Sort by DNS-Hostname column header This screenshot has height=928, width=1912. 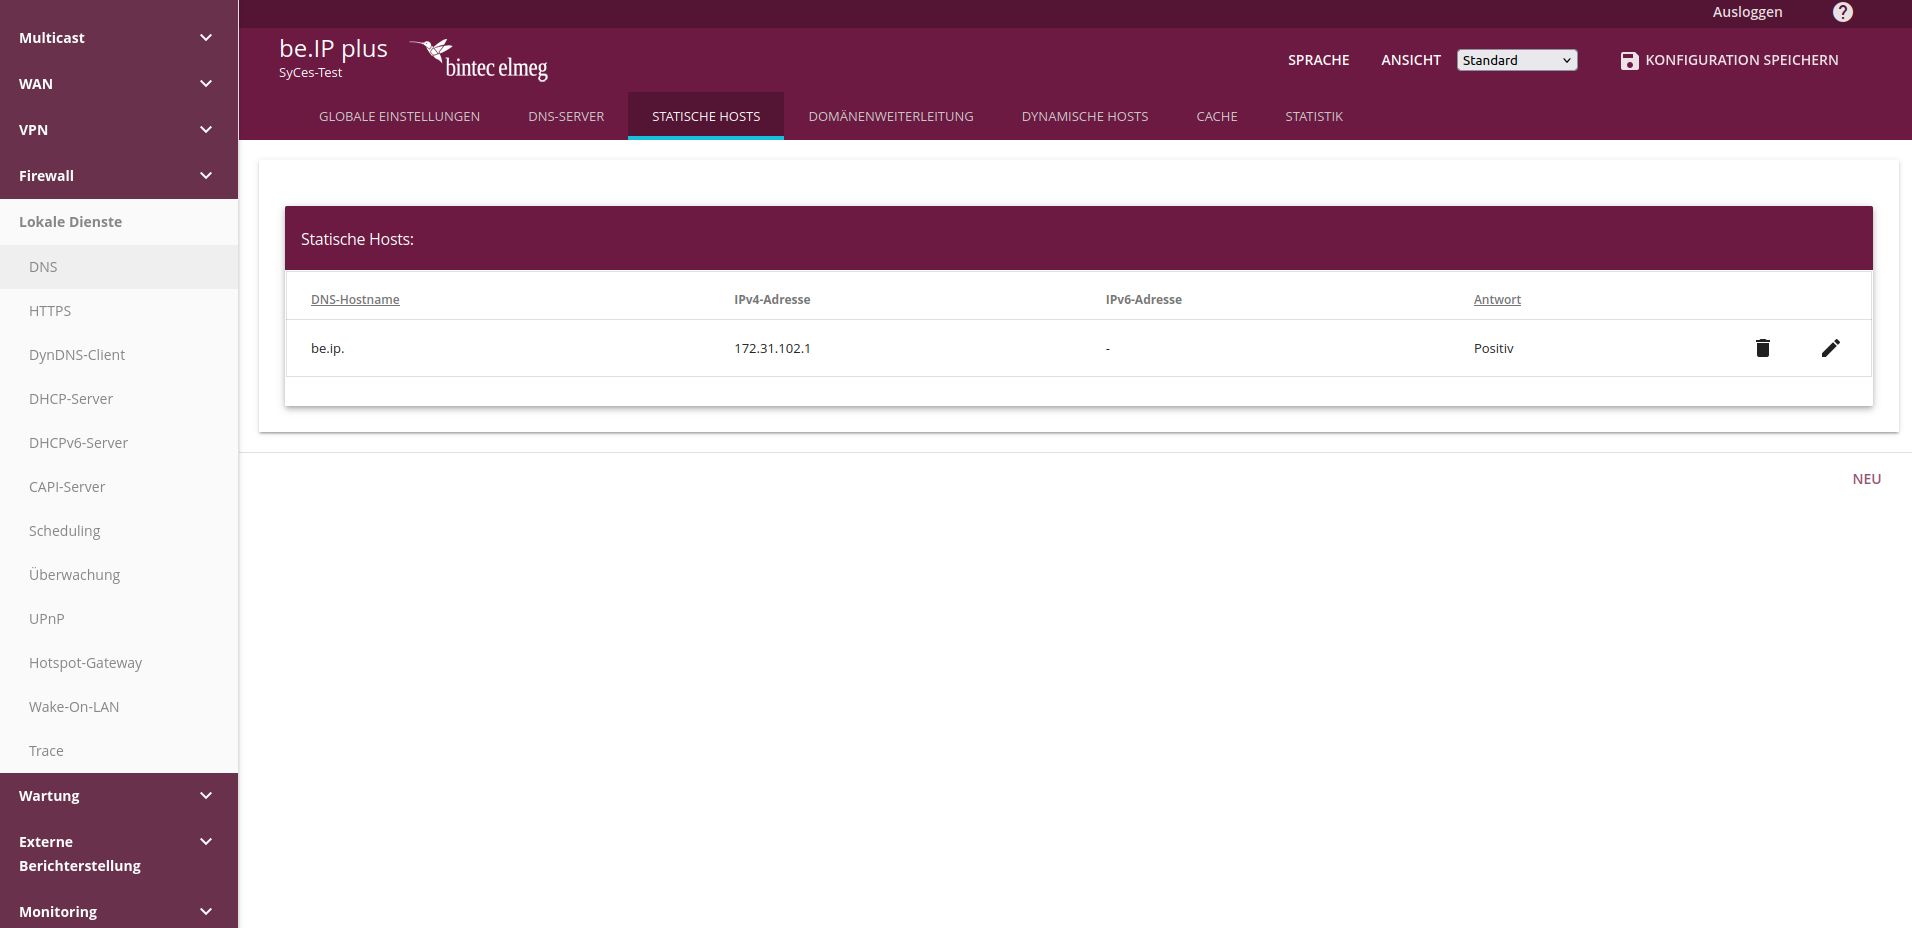point(355,300)
